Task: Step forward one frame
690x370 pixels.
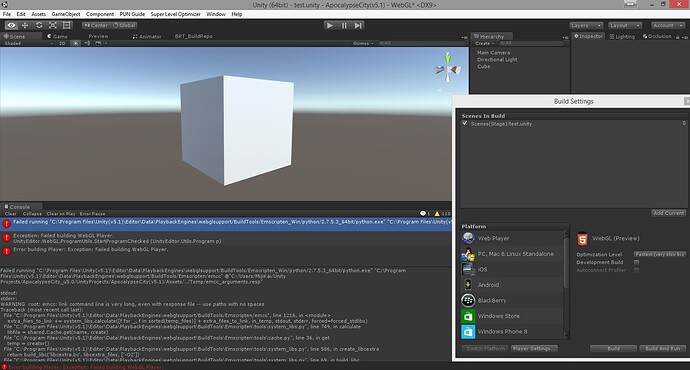Action: point(358,26)
